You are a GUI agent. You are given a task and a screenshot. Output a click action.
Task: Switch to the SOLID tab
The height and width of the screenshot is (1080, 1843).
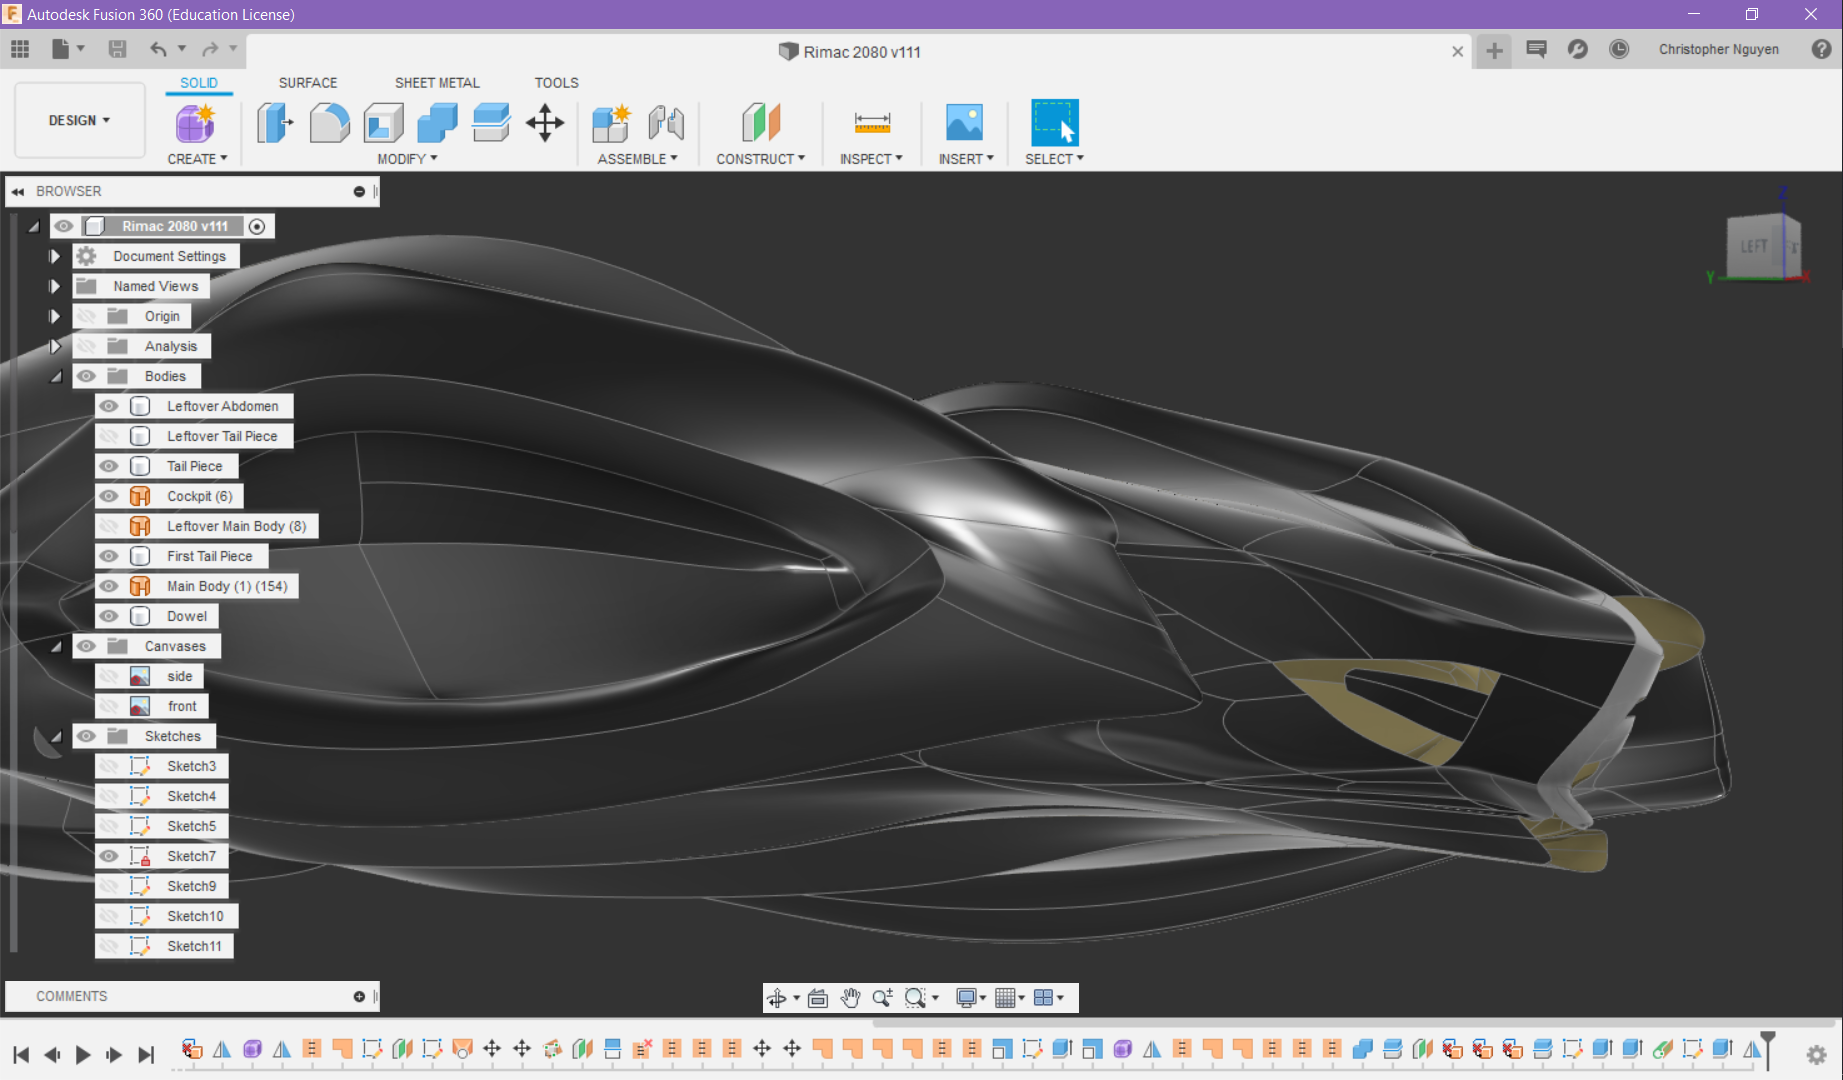click(199, 83)
